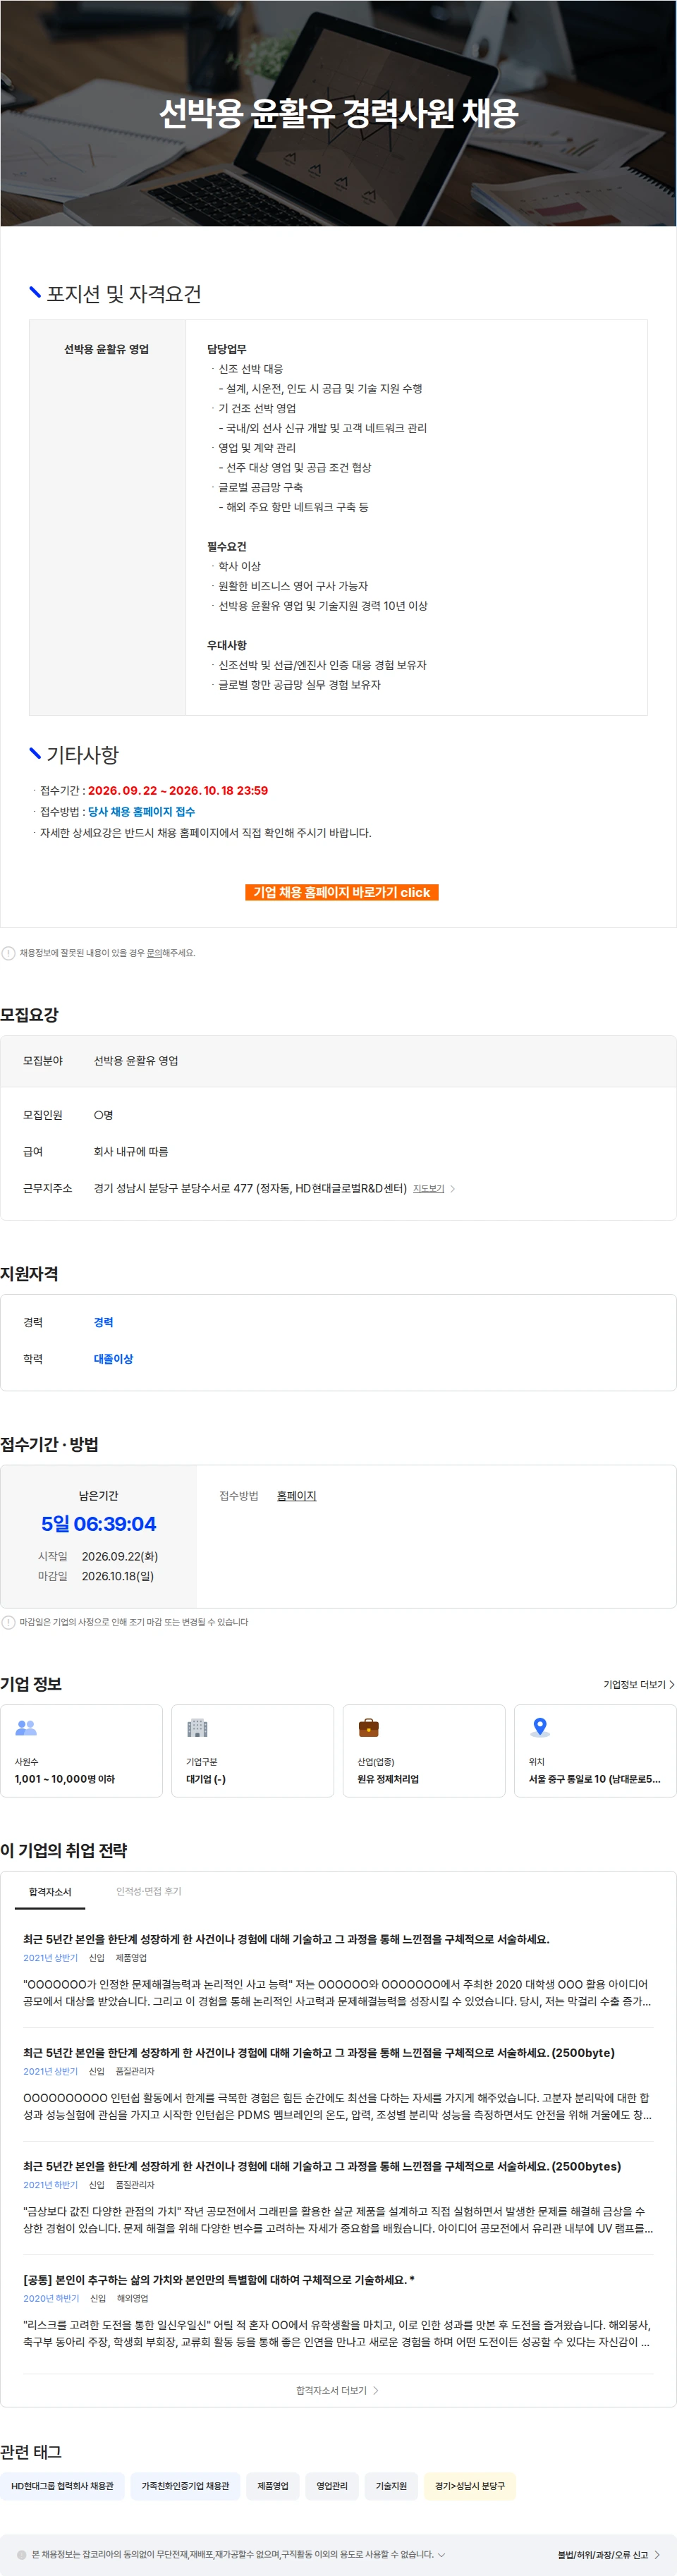Click the info icon beside 마감일은 기업의 사정
Image resolution: width=677 pixels, height=2576 pixels.
coord(8,1622)
